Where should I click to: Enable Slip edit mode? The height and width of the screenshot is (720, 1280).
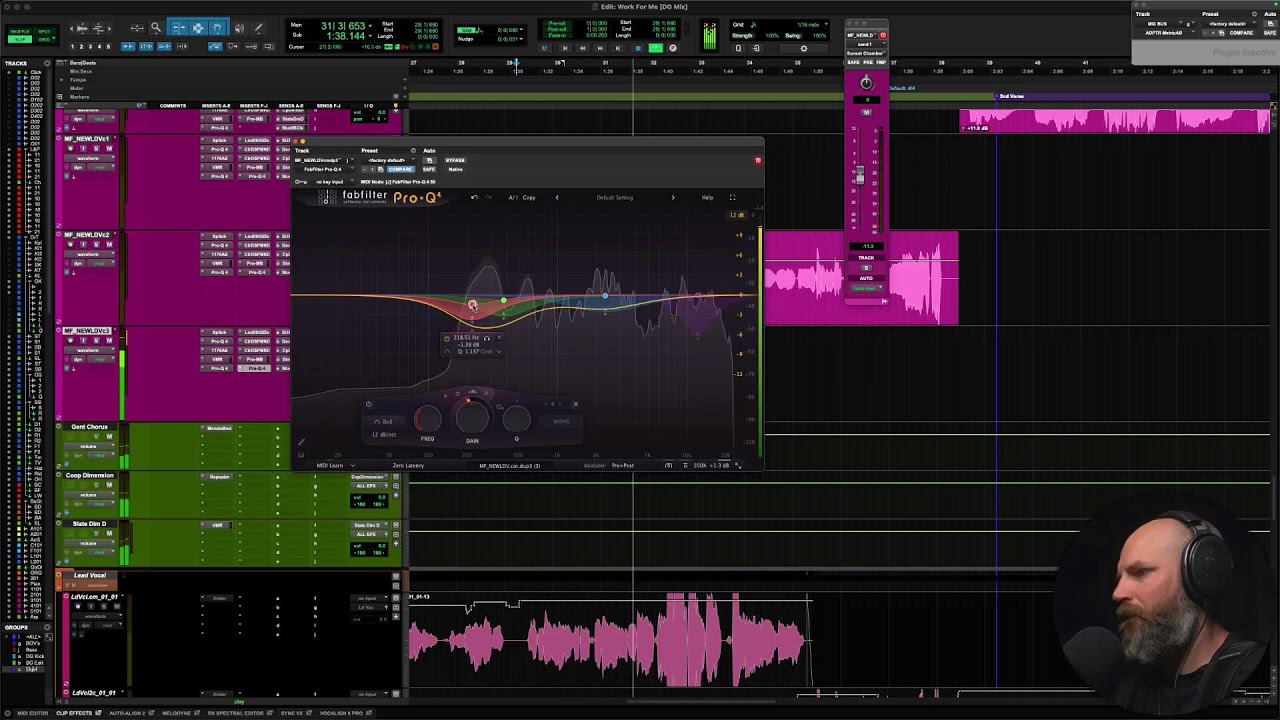pos(19,40)
